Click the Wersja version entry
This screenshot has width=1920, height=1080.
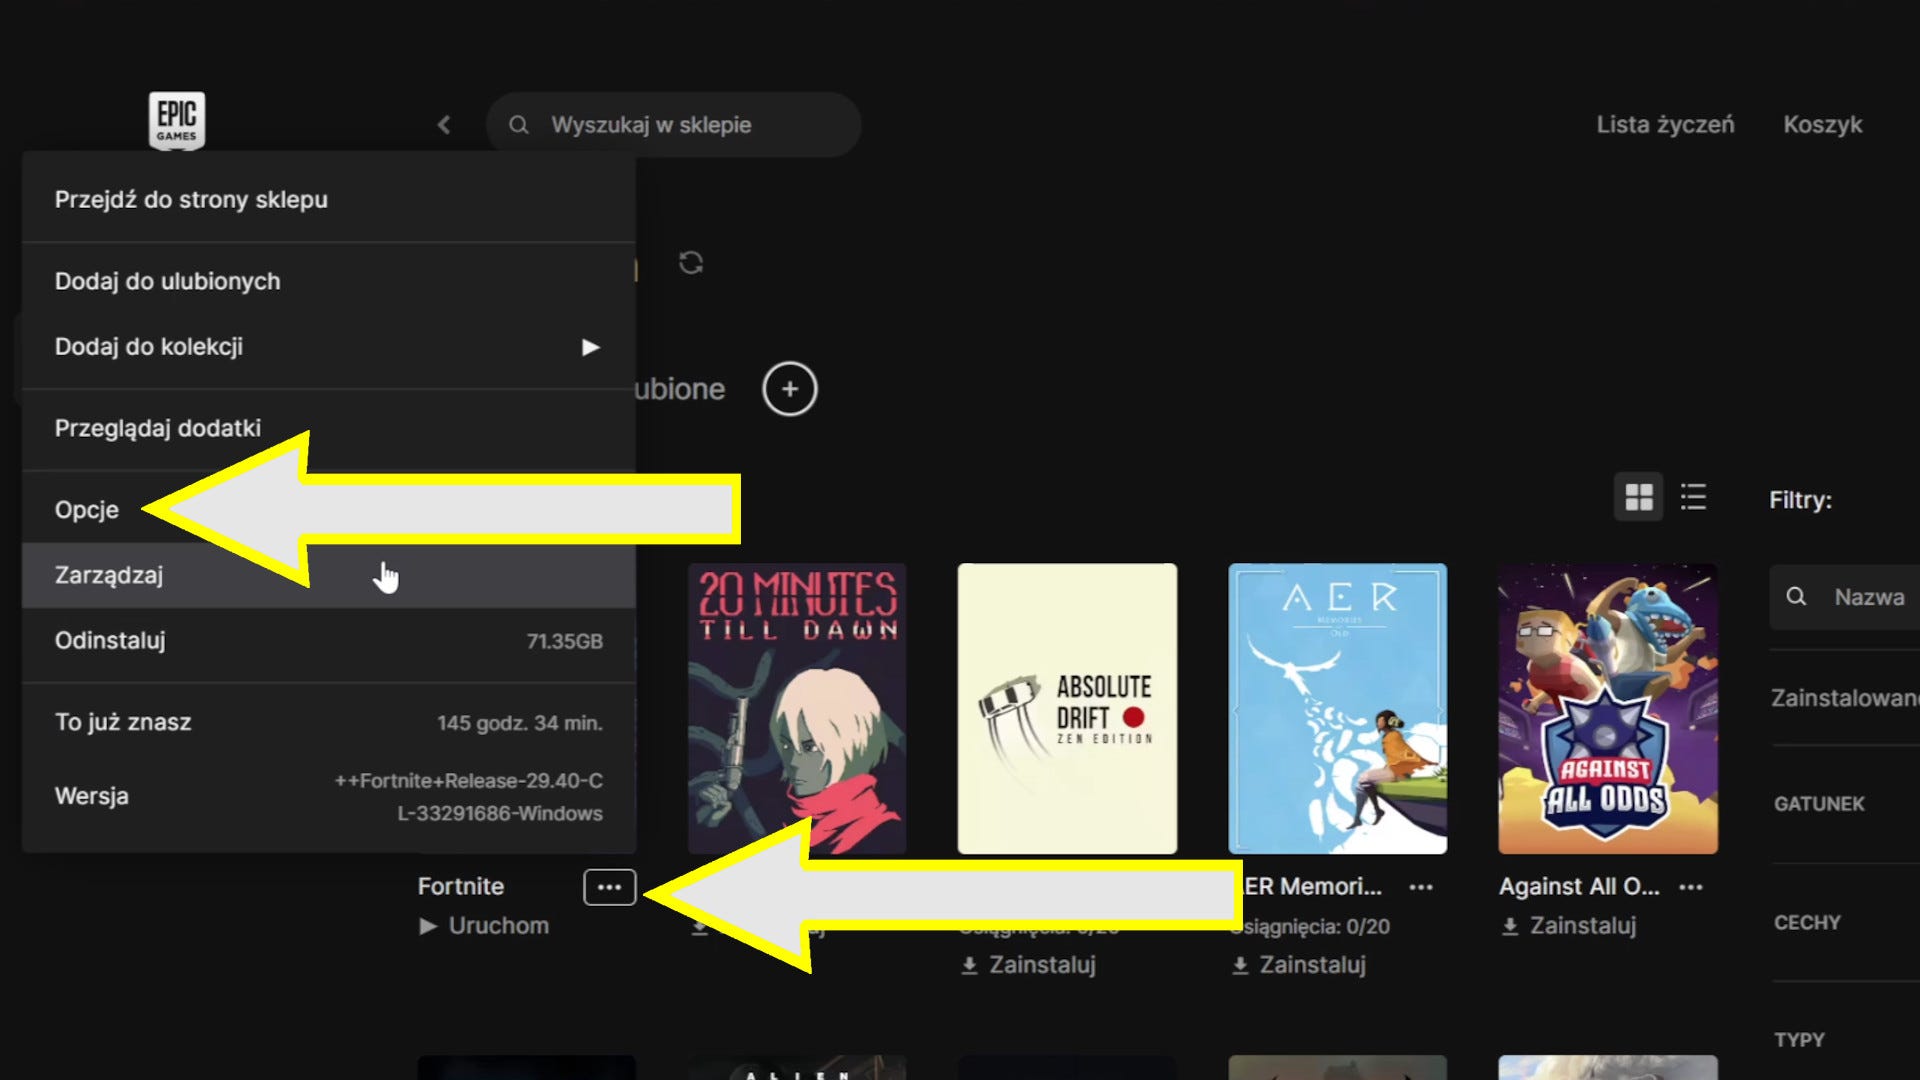pyautogui.click(x=329, y=797)
